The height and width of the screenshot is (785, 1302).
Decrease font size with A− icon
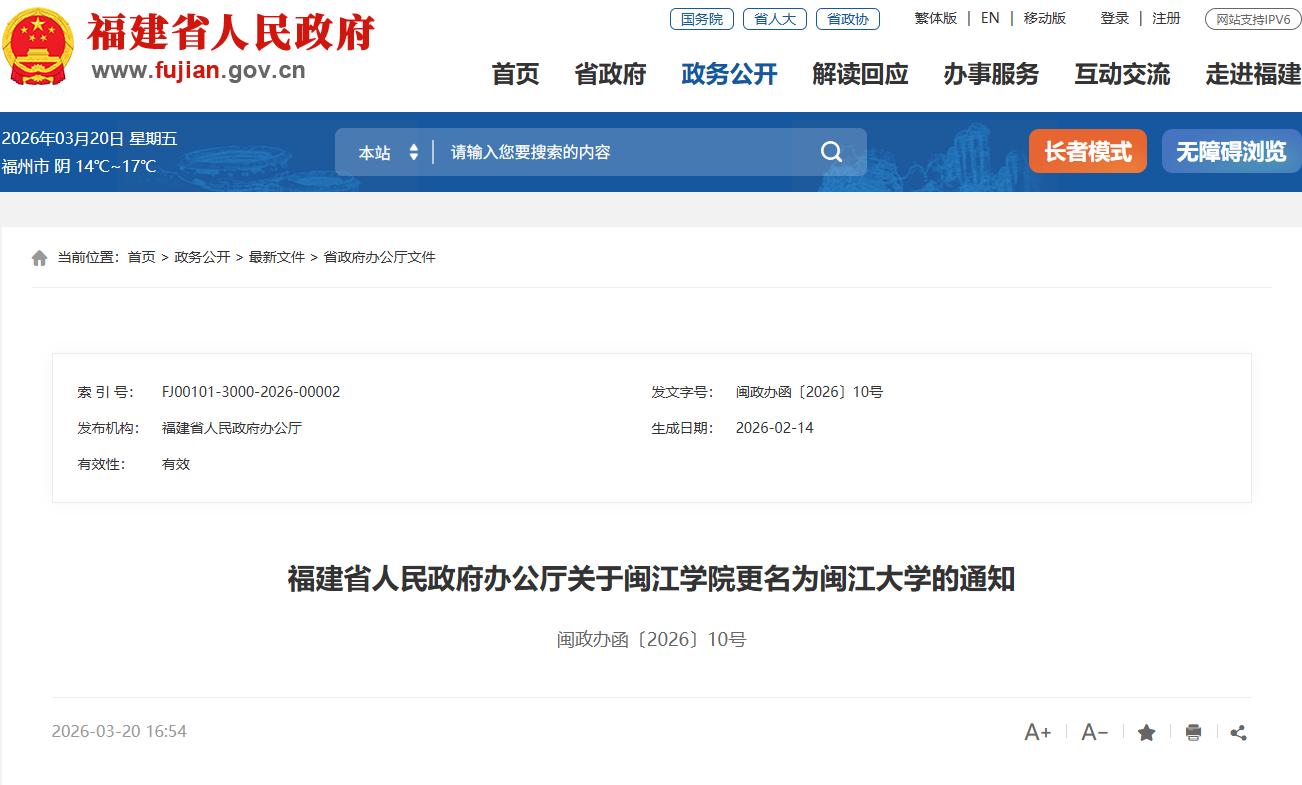[x=1093, y=732]
